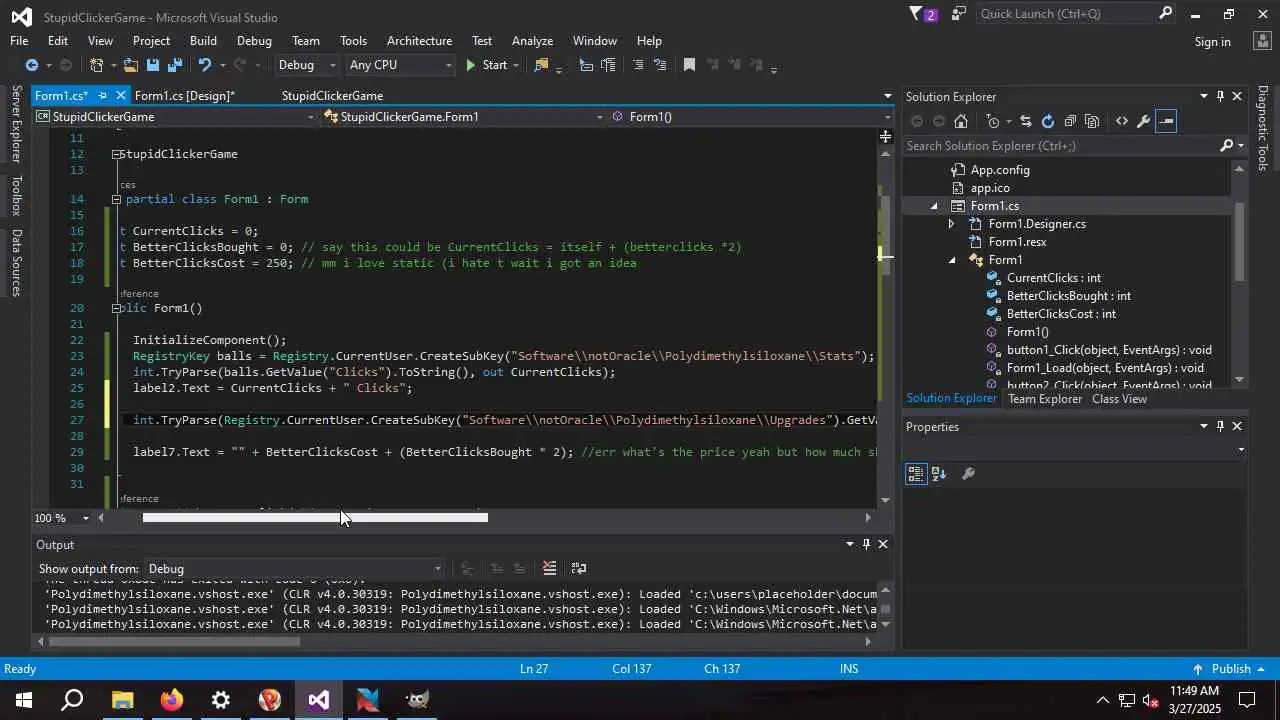
Task: Click the Undo arrow icon
Action: pos(204,65)
